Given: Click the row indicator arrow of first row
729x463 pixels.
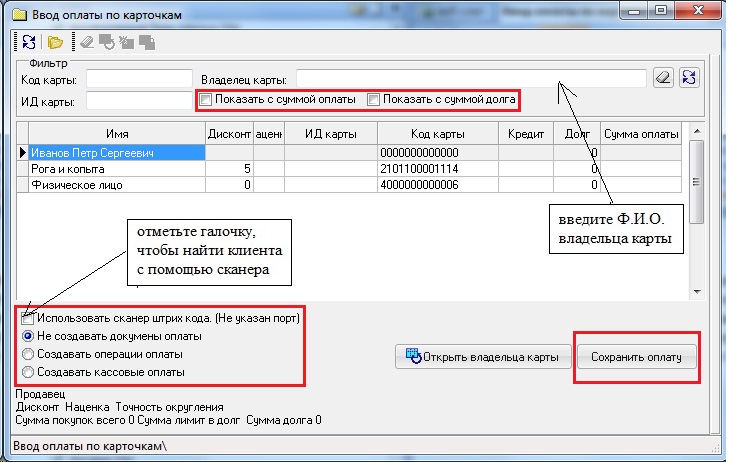Looking at the screenshot, I should point(22,152).
